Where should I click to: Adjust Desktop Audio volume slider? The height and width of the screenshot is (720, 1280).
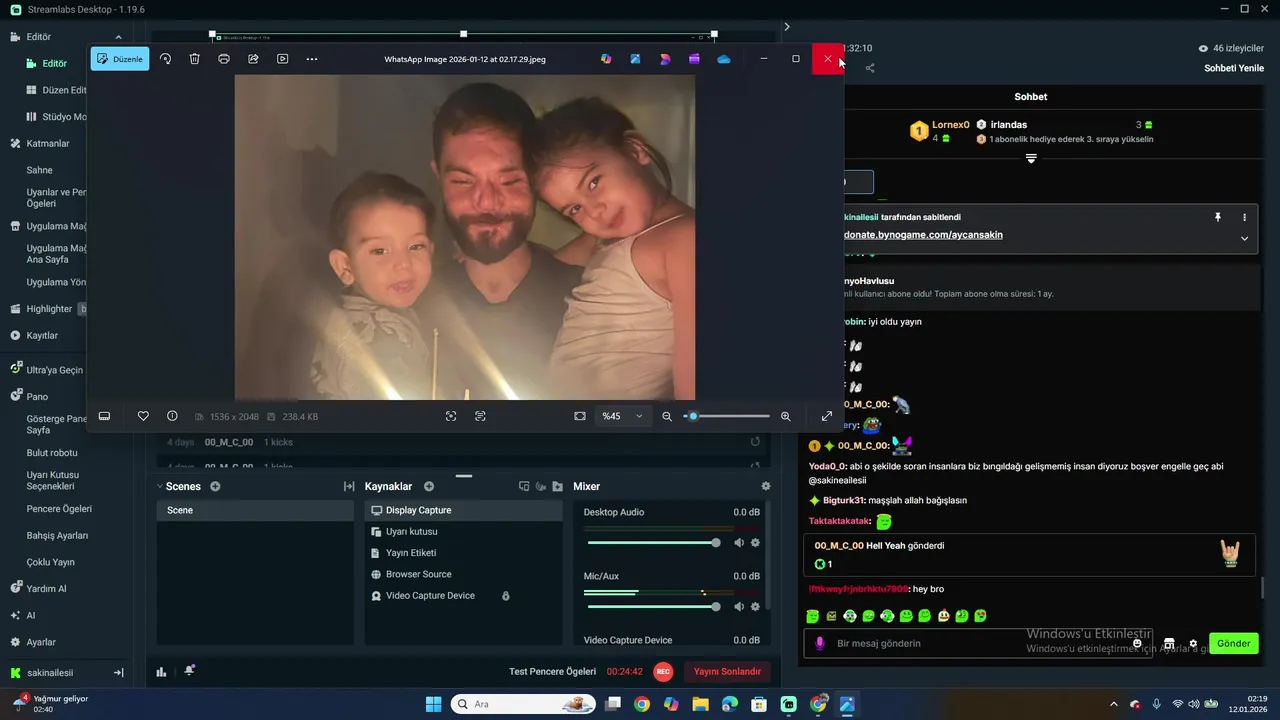[652, 542]
